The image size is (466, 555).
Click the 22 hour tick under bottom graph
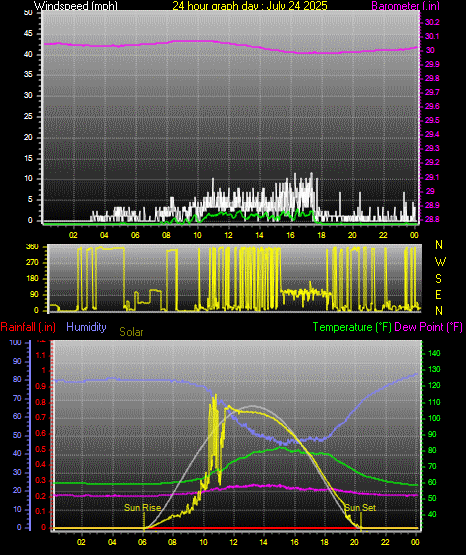click(385, 542)
